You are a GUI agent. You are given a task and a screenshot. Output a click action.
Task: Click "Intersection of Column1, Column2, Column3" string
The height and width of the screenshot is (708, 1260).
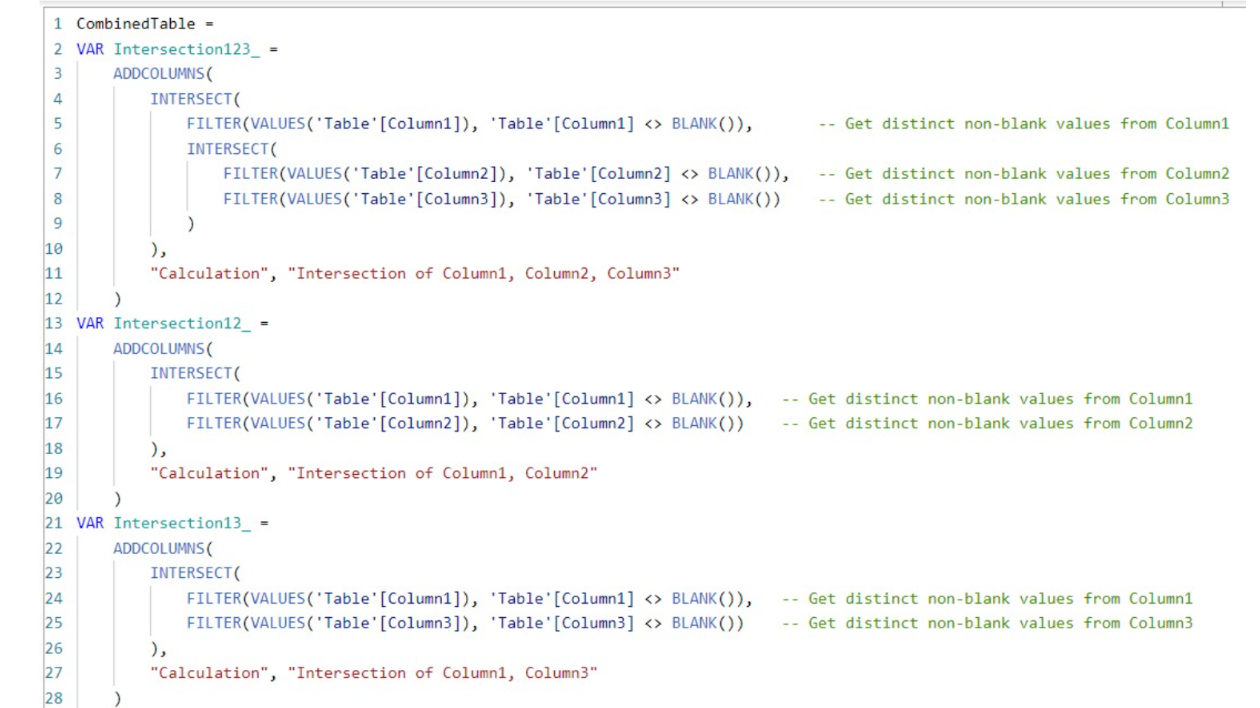coord(484,273)
